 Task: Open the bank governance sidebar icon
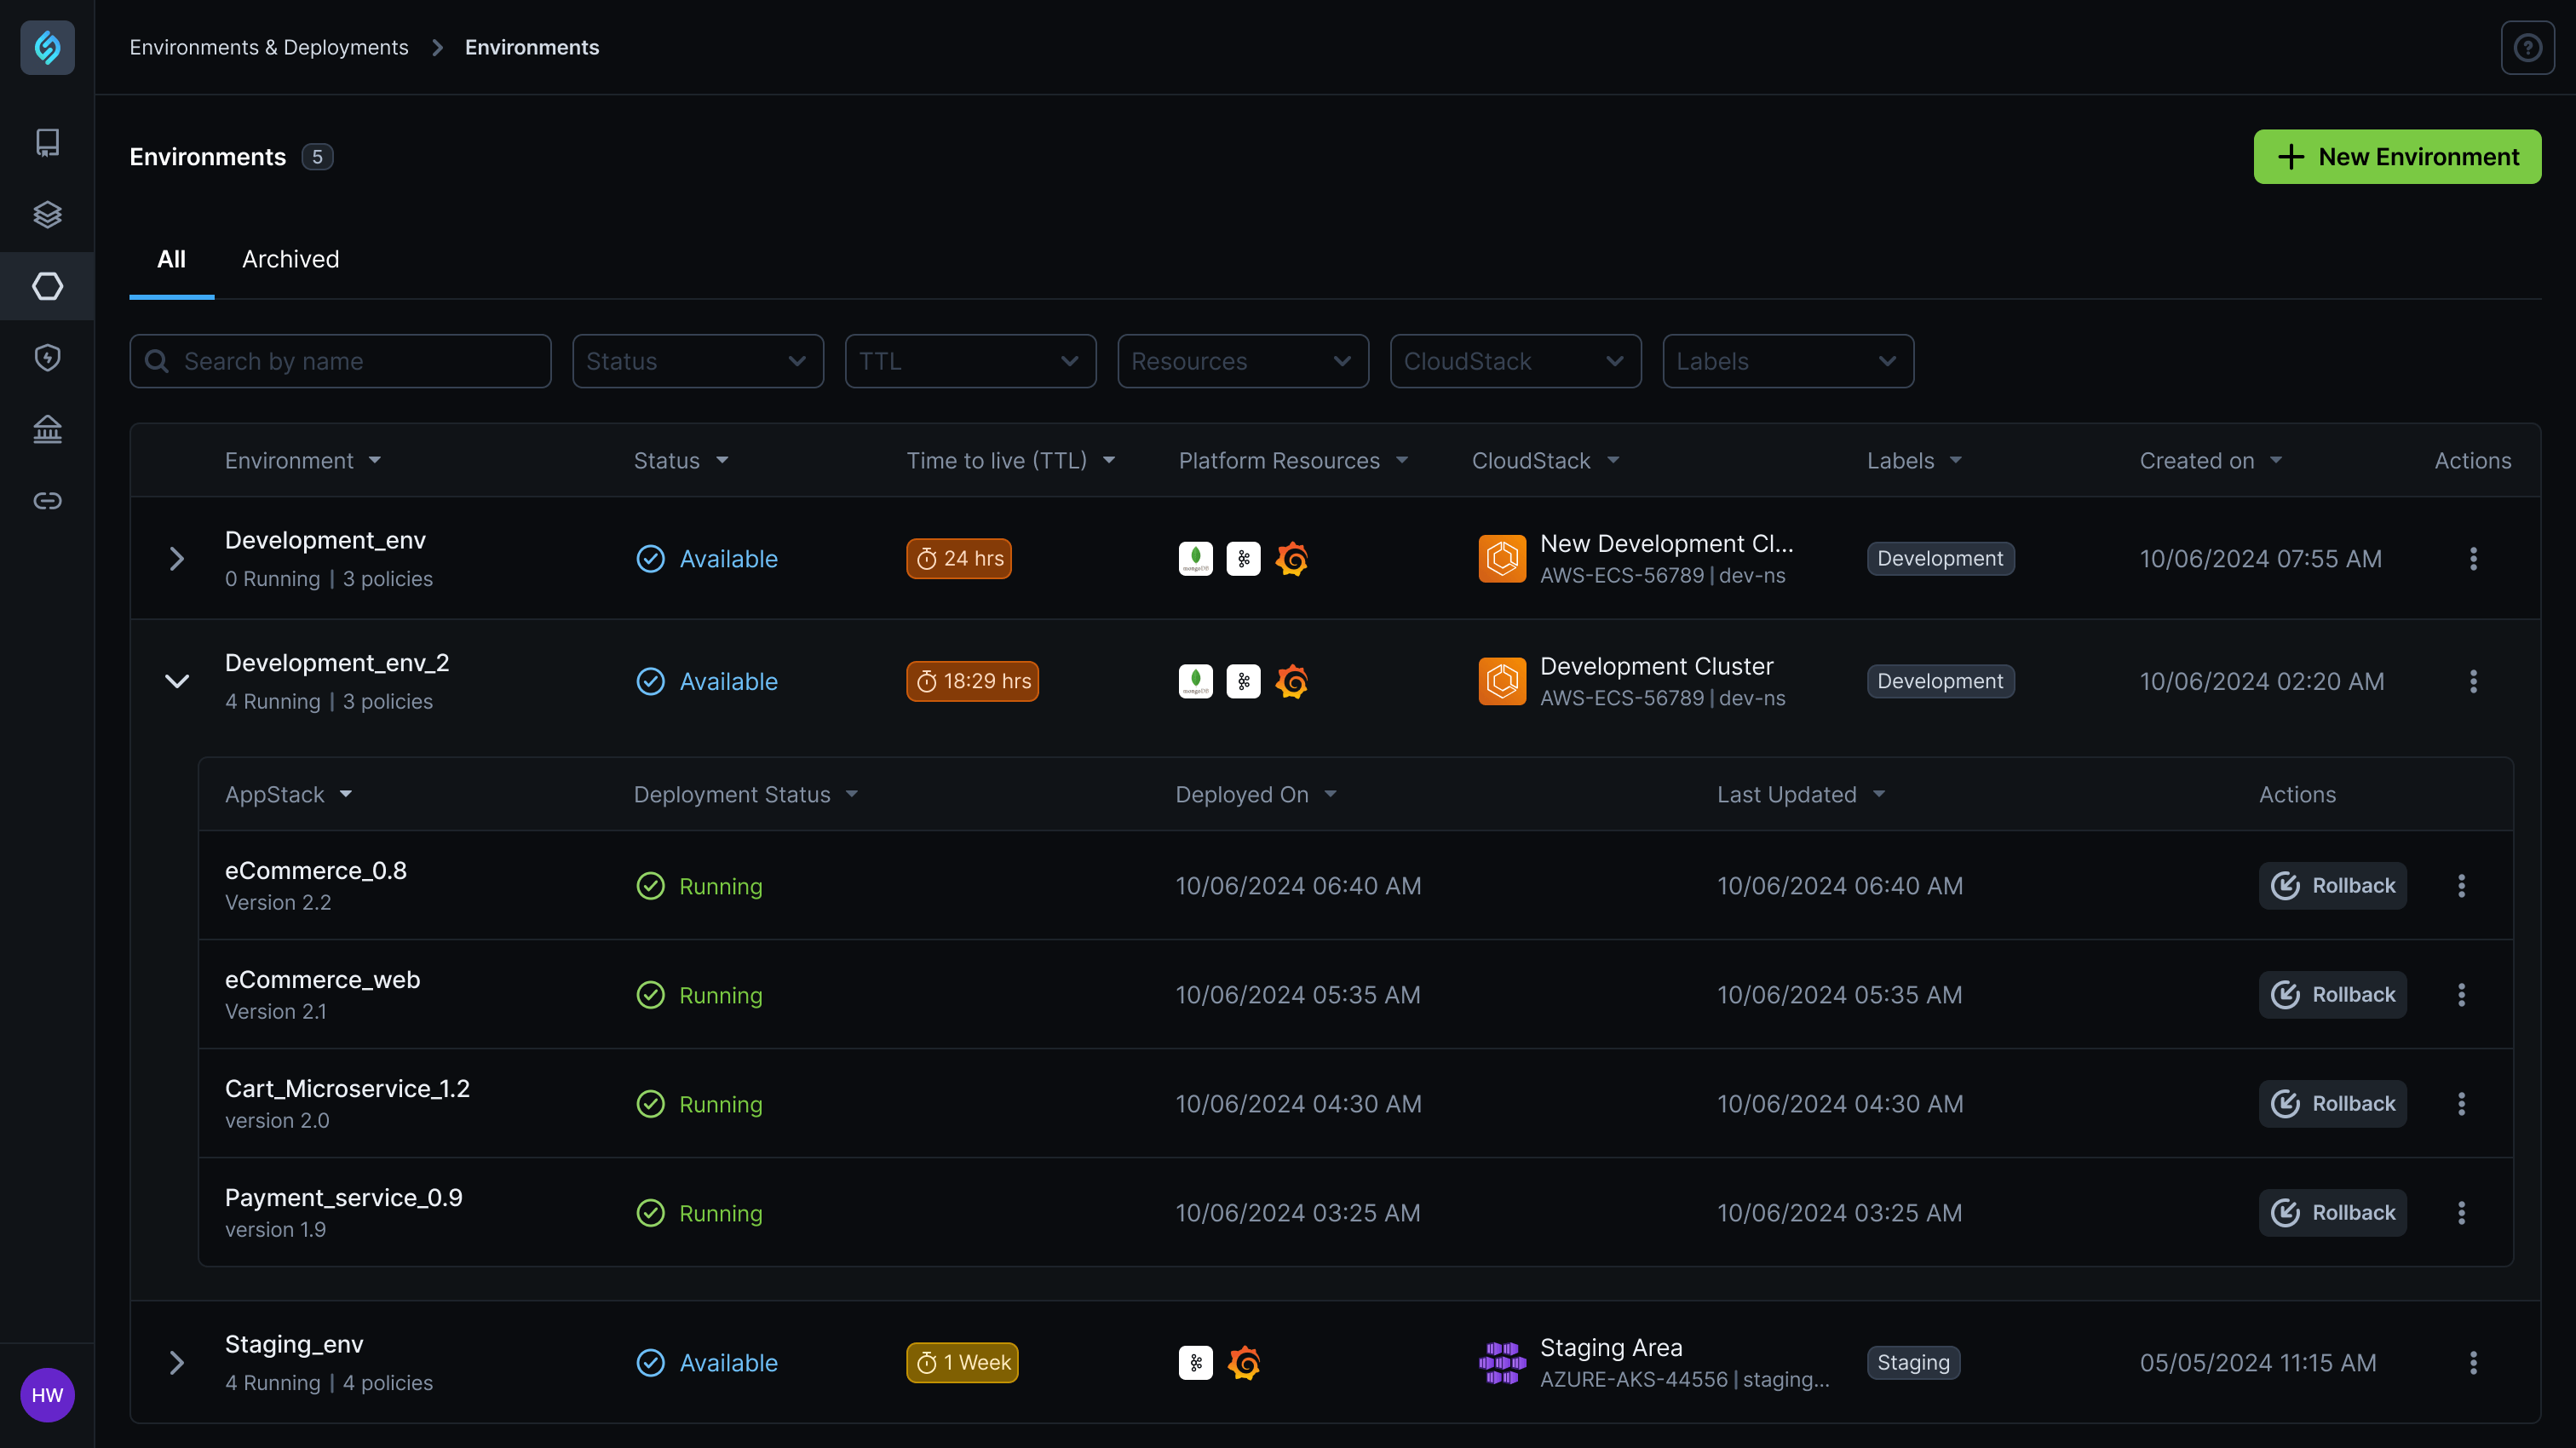(x=47, y=429)
